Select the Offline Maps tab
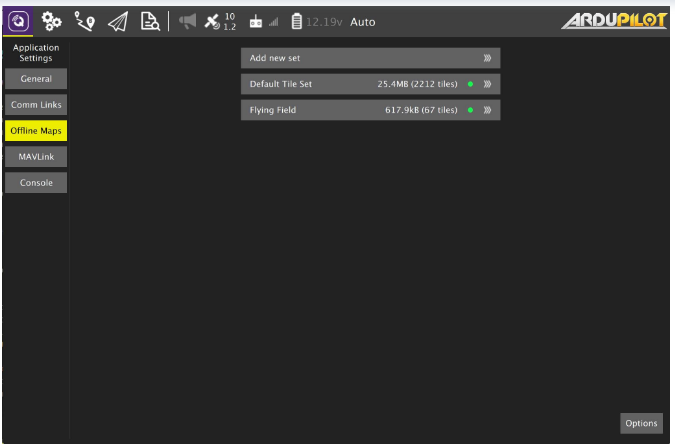The width and height of the screenshot is (675, 445). tap(36, 131)
